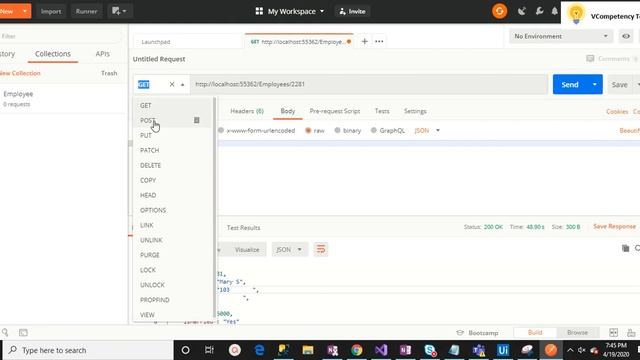This screenshot has width=640, height=360.
Task: Click the Invite button
Action: pyautogui.click(x=352, y=11)
